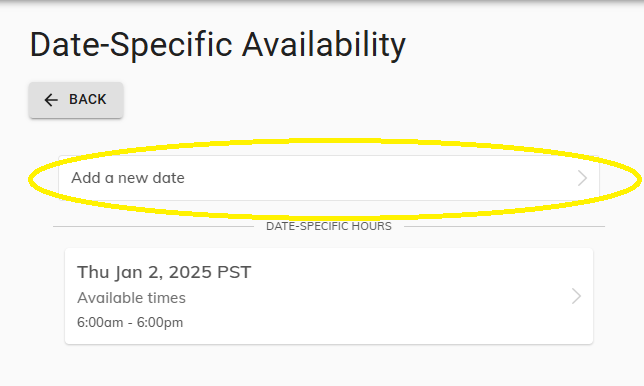Click the left arrow icon in BACK button
Viewport: 644px width, 386px height.
tap(51, 100)
